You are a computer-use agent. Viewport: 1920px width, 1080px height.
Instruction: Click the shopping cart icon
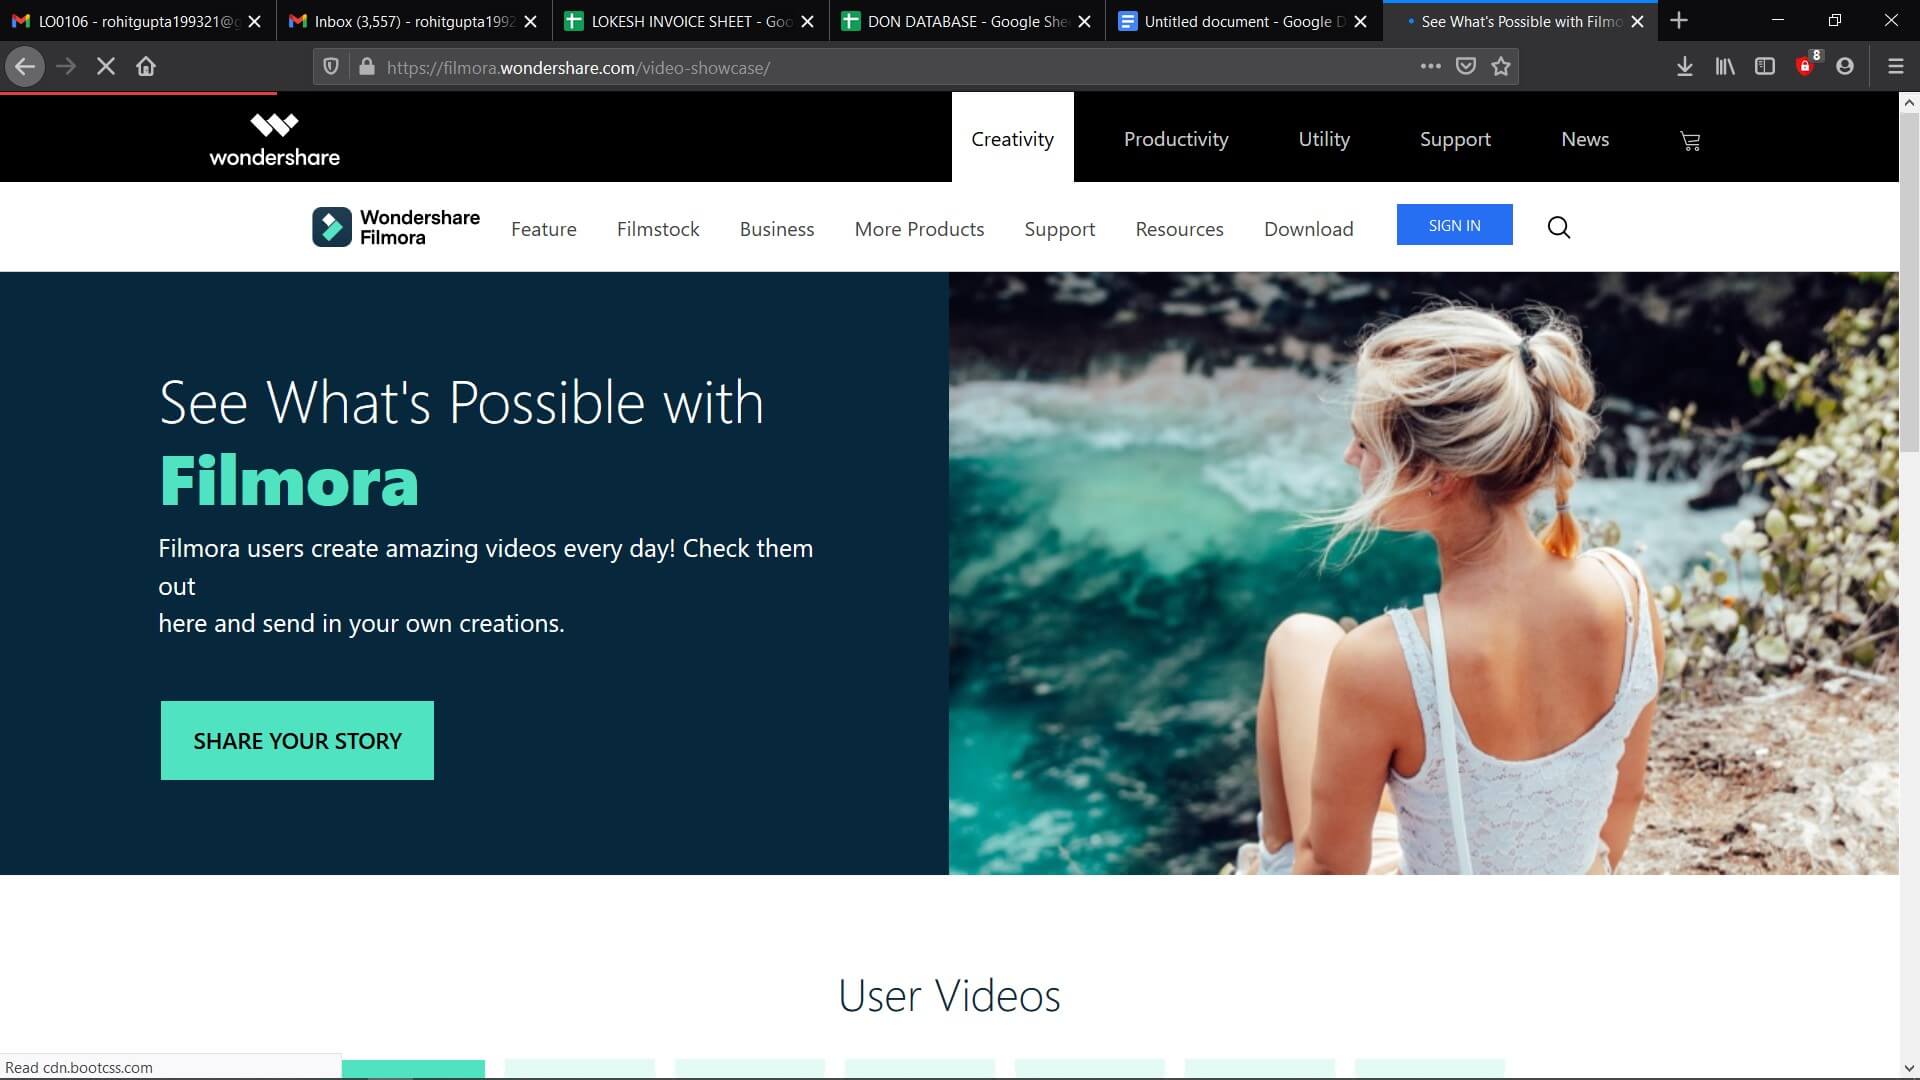tap(1690, 141)
